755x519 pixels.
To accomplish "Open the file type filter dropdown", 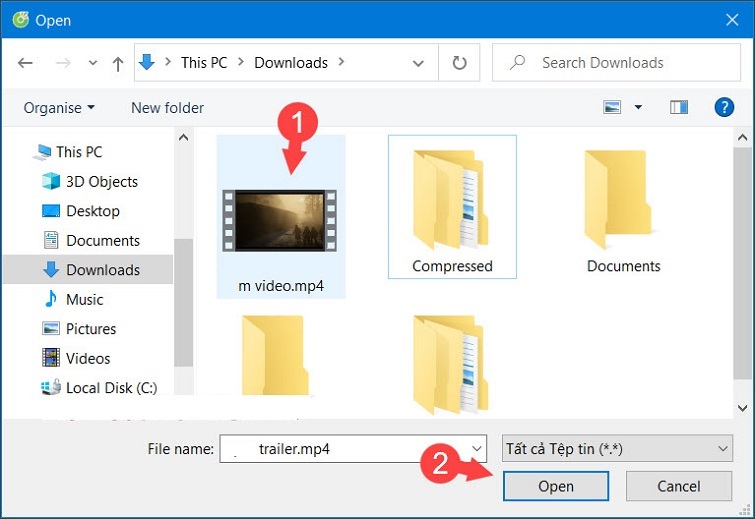I will pos(616,449).
